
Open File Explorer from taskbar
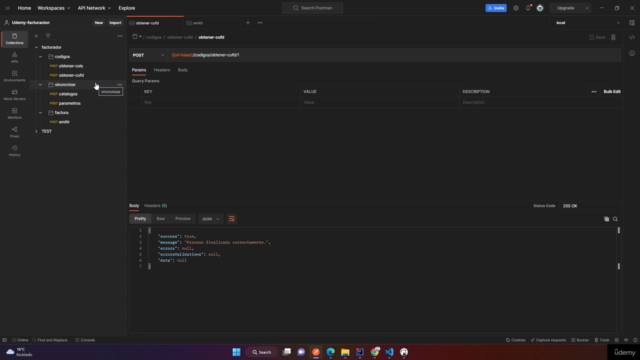click(345, 352)
